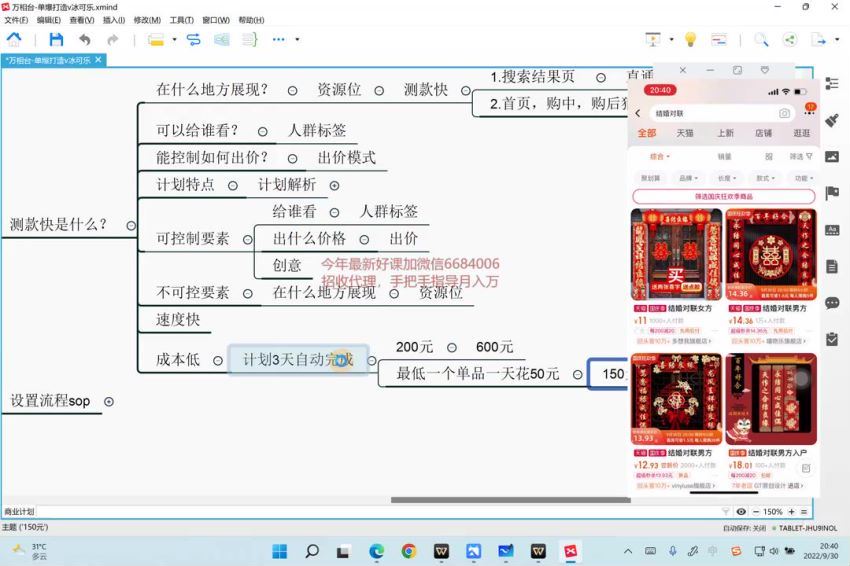Tap 销量 sort option in phone

click(x=724, y=156)
